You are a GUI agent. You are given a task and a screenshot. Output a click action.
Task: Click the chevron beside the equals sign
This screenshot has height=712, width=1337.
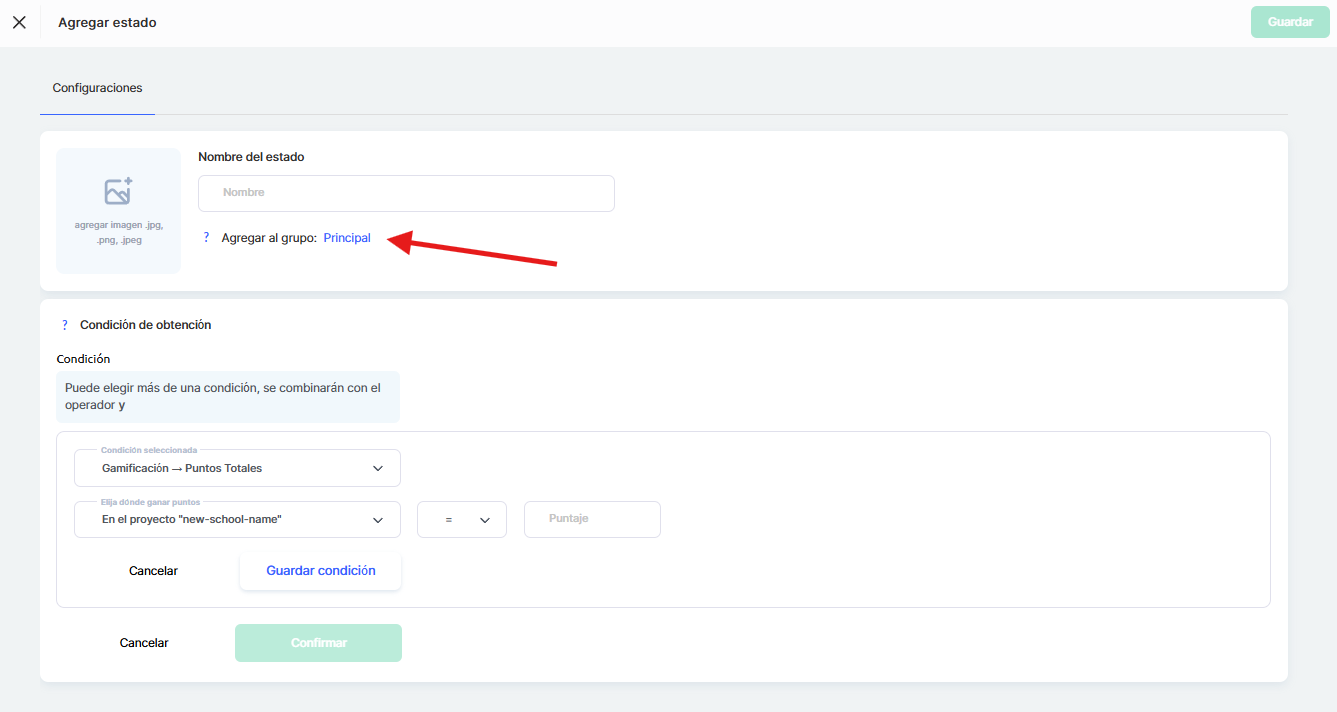point(485,520)
